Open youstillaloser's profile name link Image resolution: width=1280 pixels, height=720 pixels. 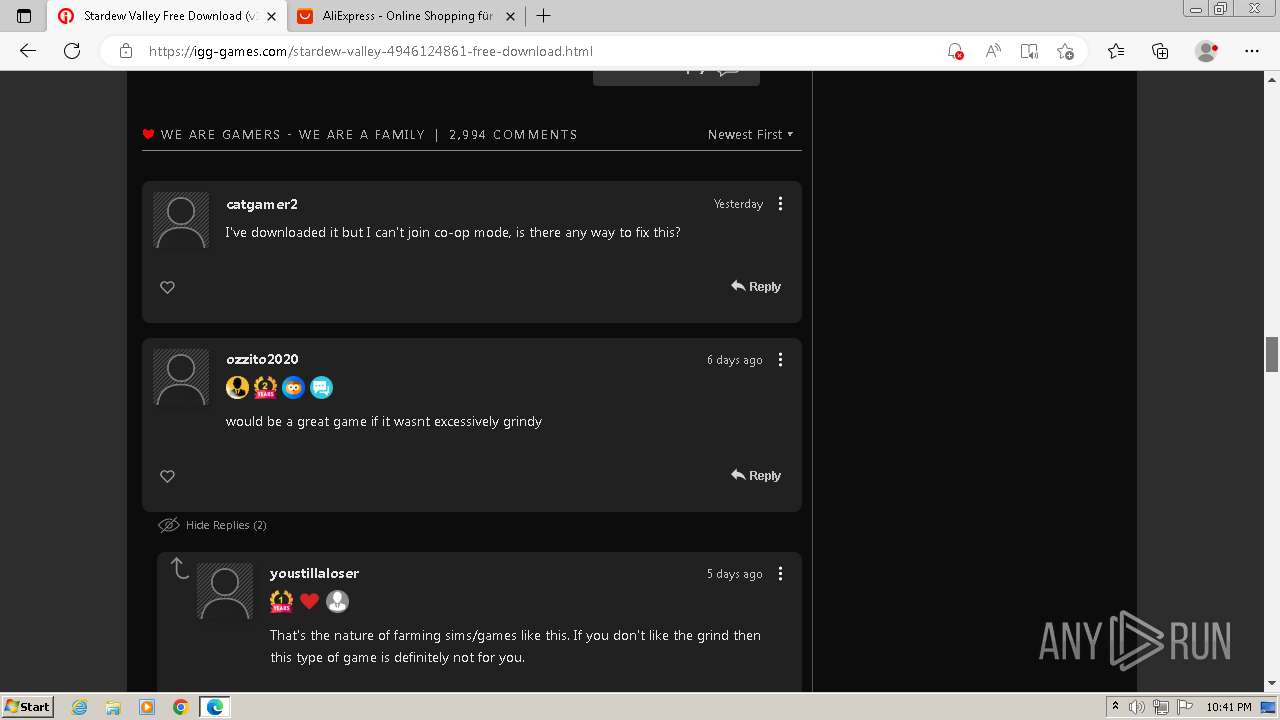(x=314, y=573)
